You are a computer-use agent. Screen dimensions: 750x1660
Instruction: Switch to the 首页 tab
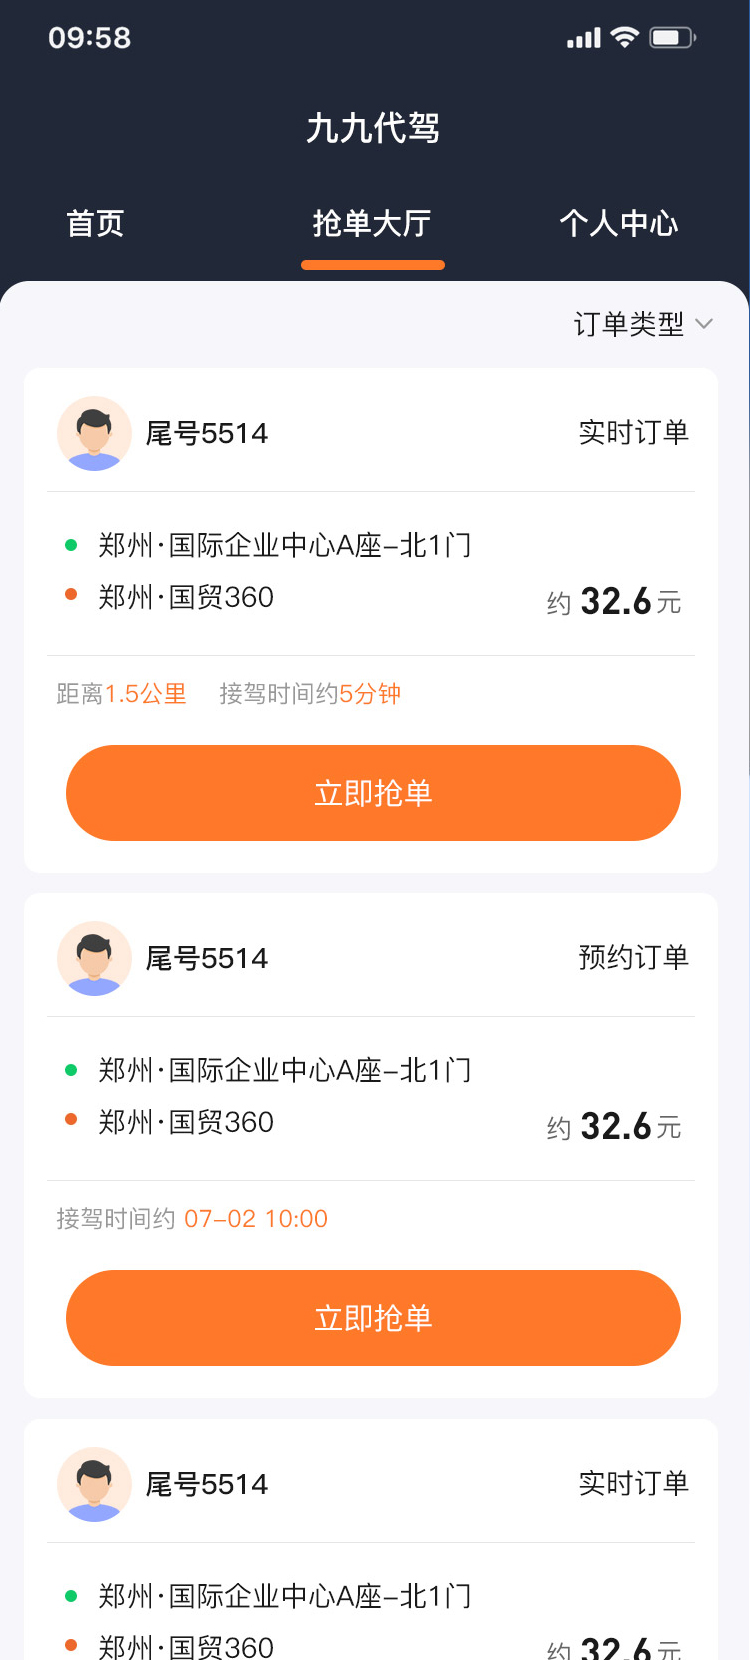click(x=95, y=223)
